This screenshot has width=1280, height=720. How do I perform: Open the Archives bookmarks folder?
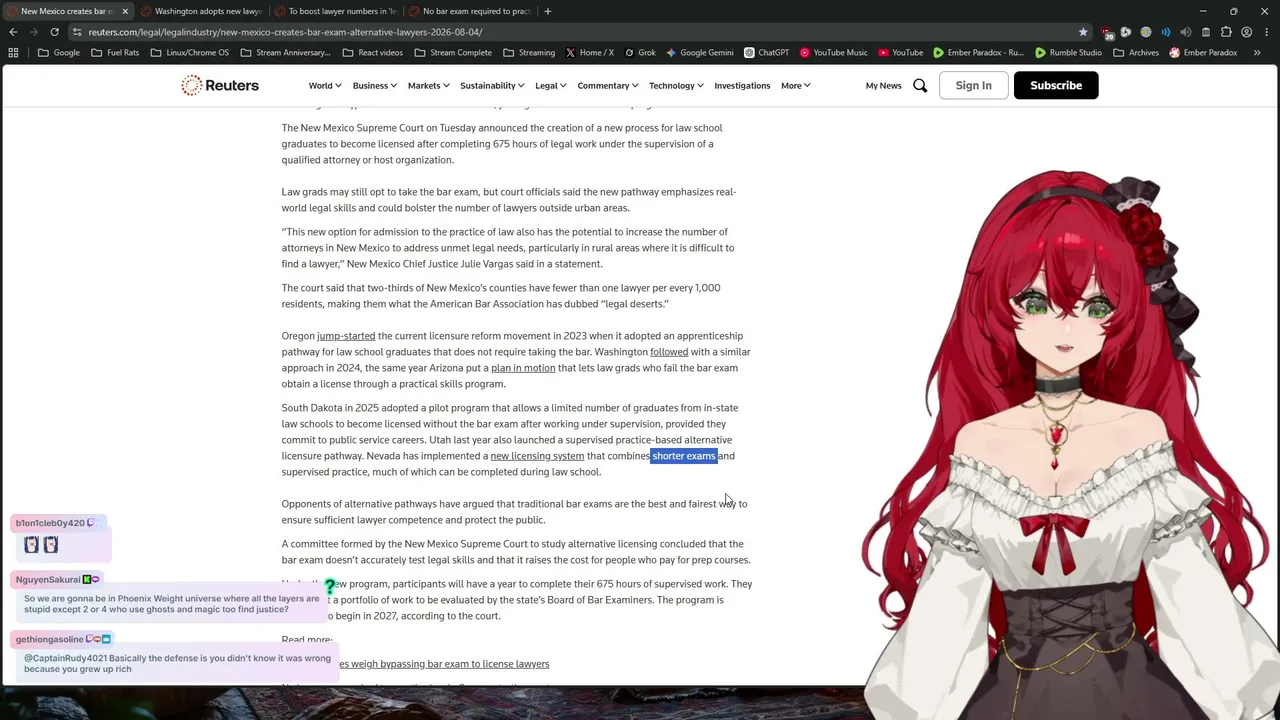tap(1135, 53)
